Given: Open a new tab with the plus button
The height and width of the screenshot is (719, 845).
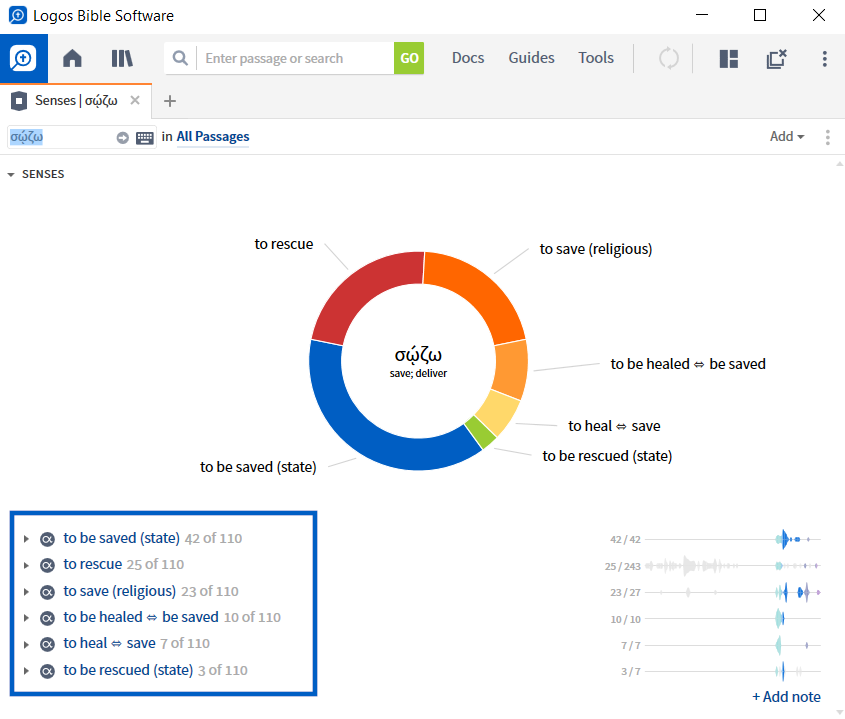Looking at the screenshot, I should click(169, 100).
